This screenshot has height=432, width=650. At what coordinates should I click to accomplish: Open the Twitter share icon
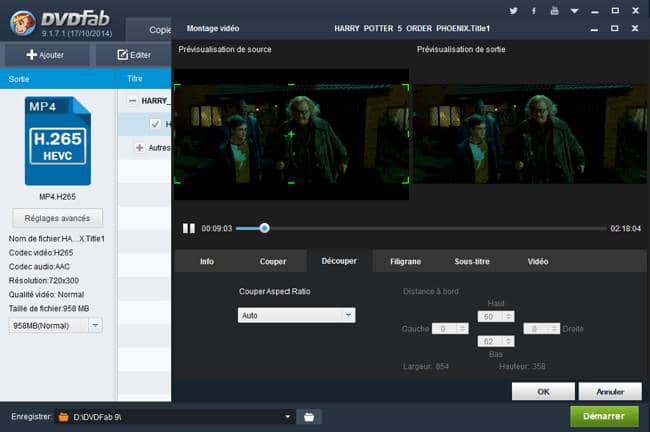point(513,11)
